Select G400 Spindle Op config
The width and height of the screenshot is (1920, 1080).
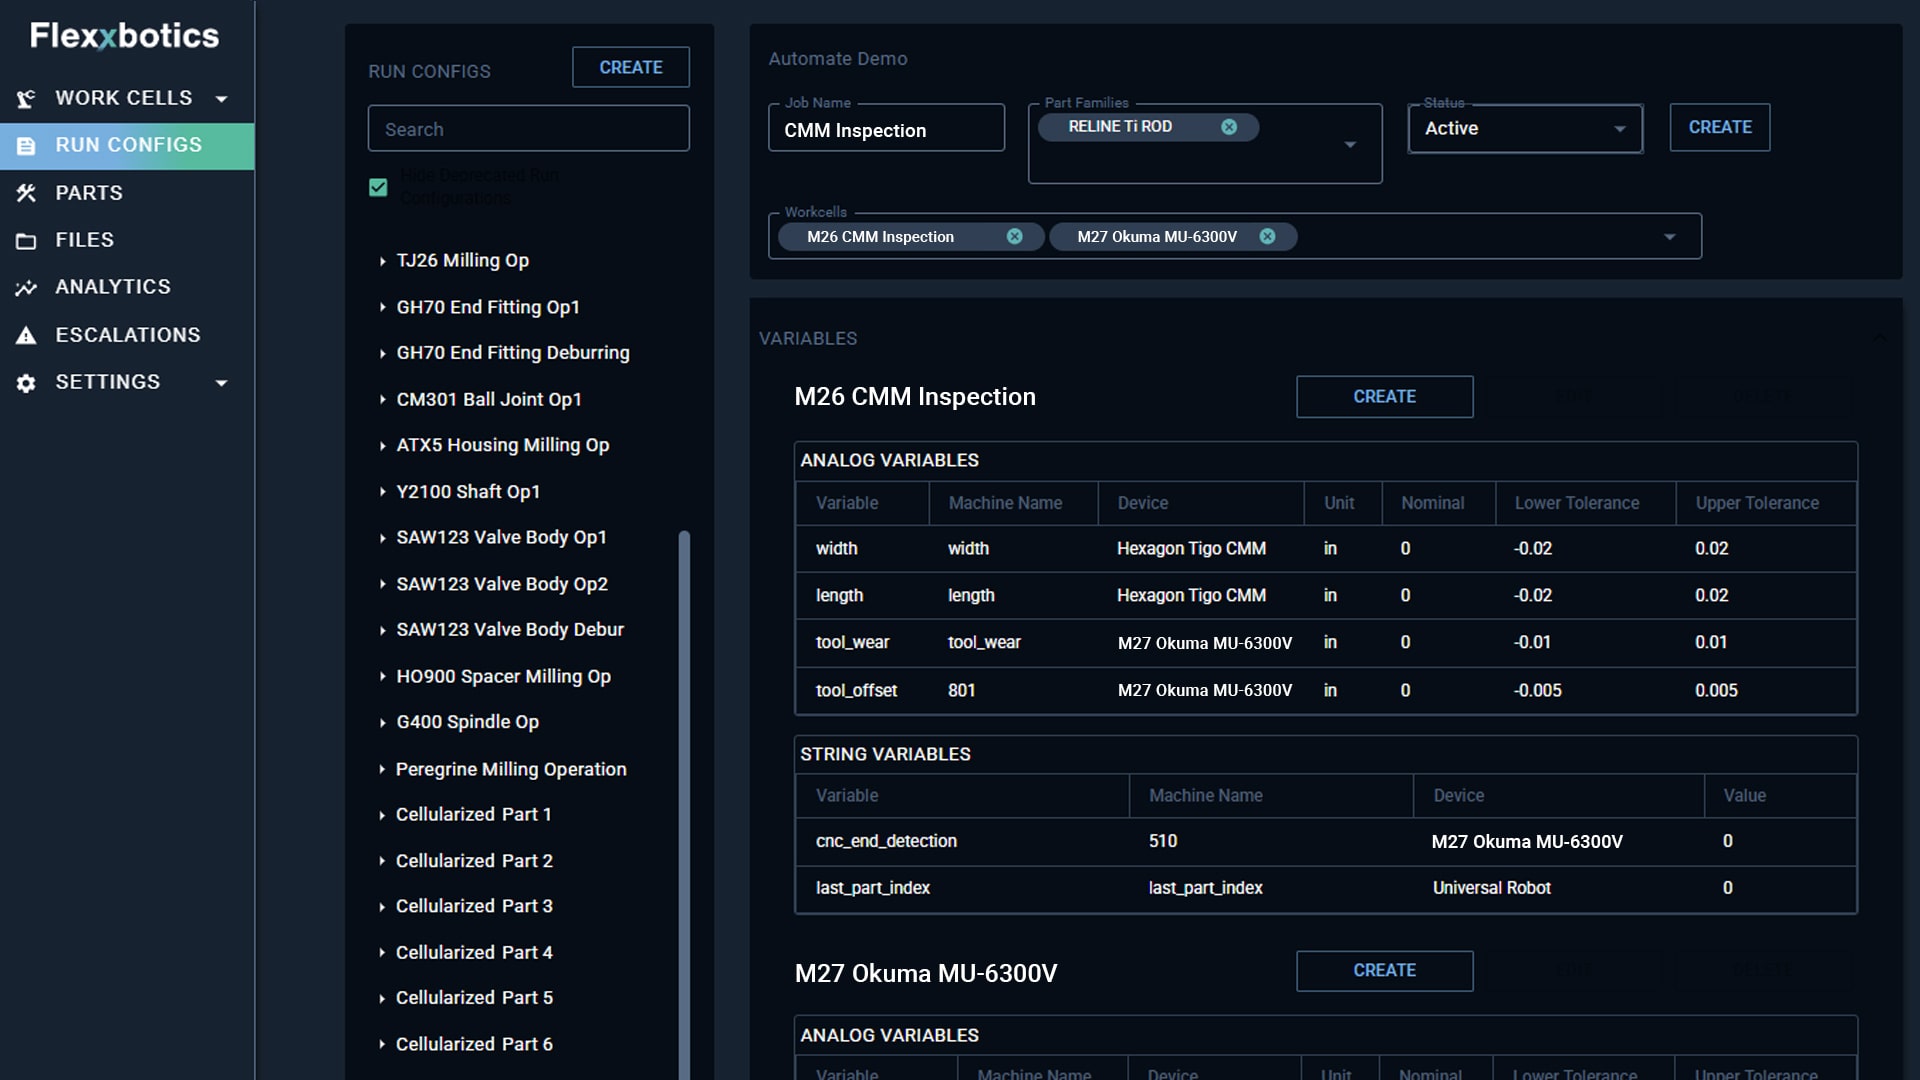pos(468,722)
